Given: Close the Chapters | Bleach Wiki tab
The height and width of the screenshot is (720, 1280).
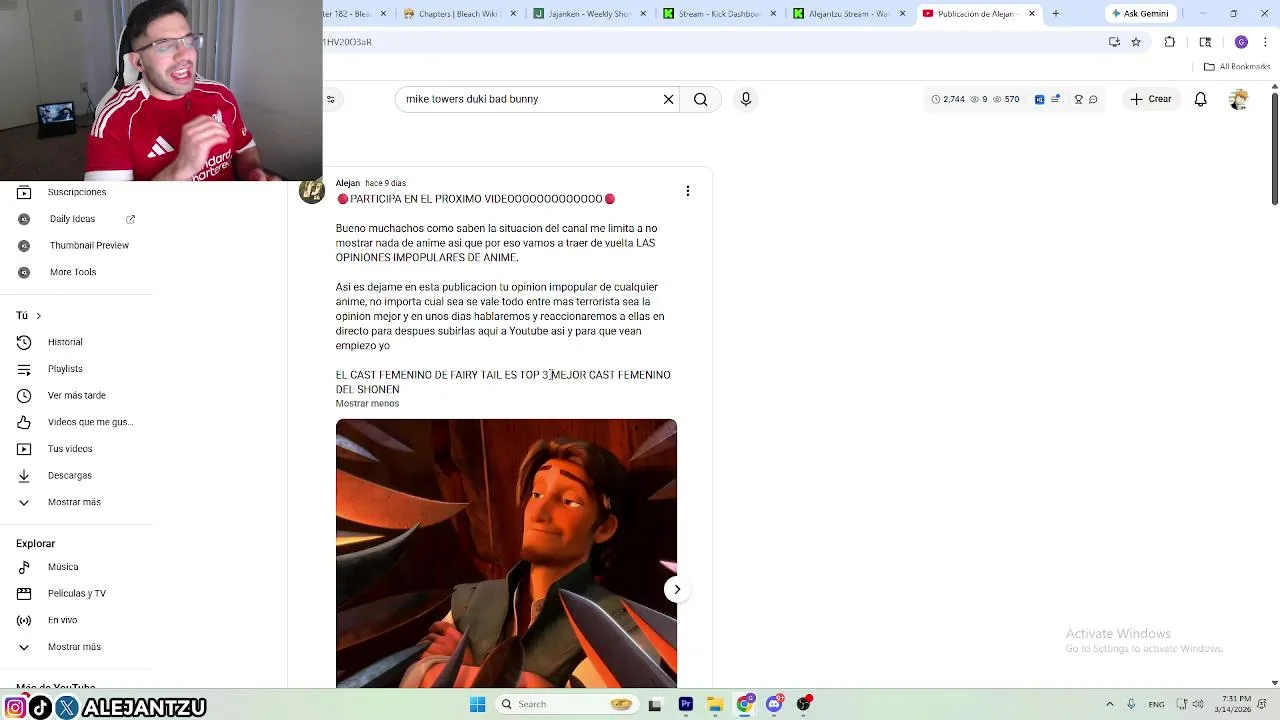Looking at the screenshot, I should click(514, 14).
